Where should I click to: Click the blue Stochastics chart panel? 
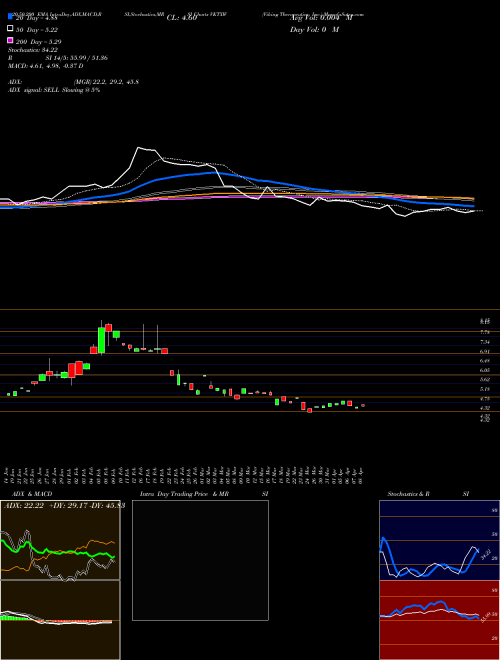pos(439,540)
